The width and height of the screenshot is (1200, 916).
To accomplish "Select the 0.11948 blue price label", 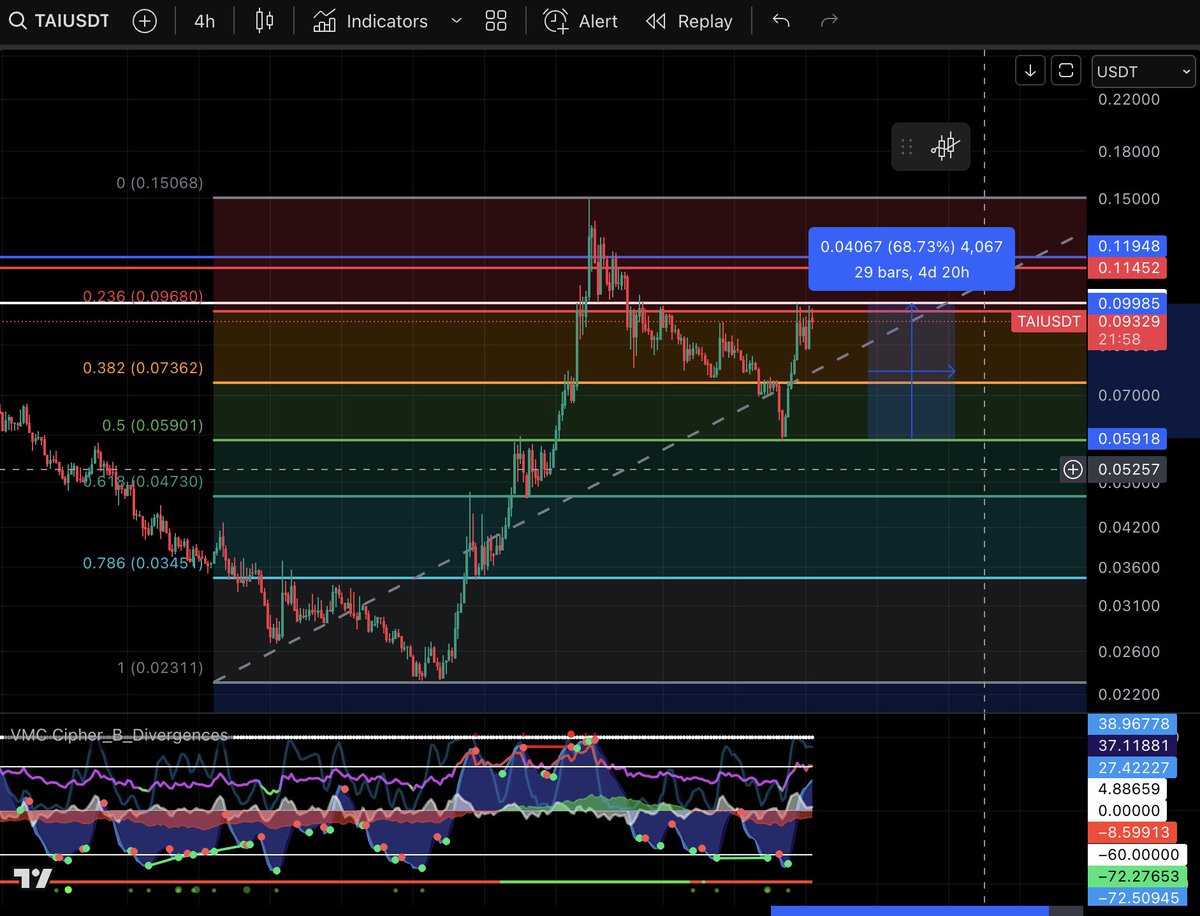I will (x=1128, y=245).
